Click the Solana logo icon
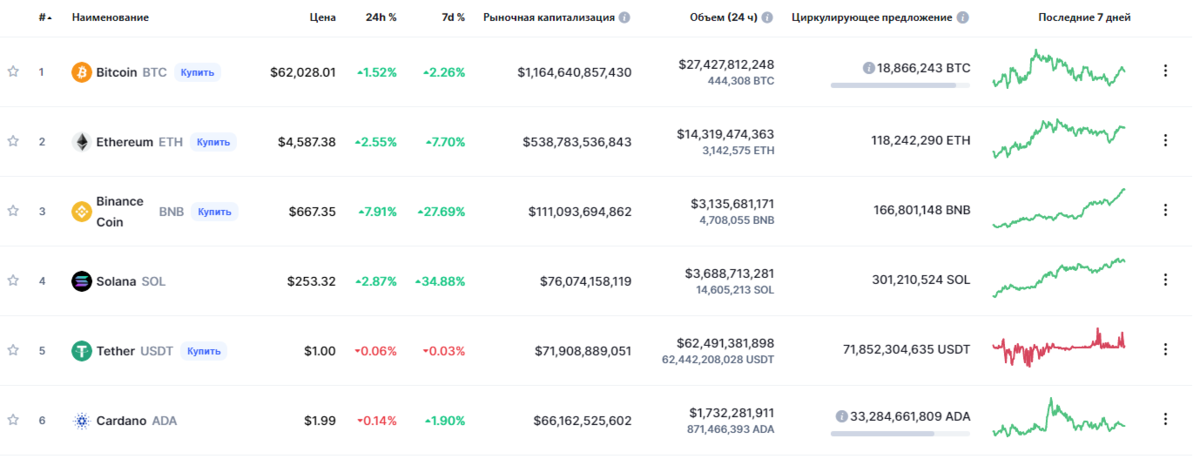This screenshot has height=459, width=1200. pyautogui.click(x=81, y=281)
